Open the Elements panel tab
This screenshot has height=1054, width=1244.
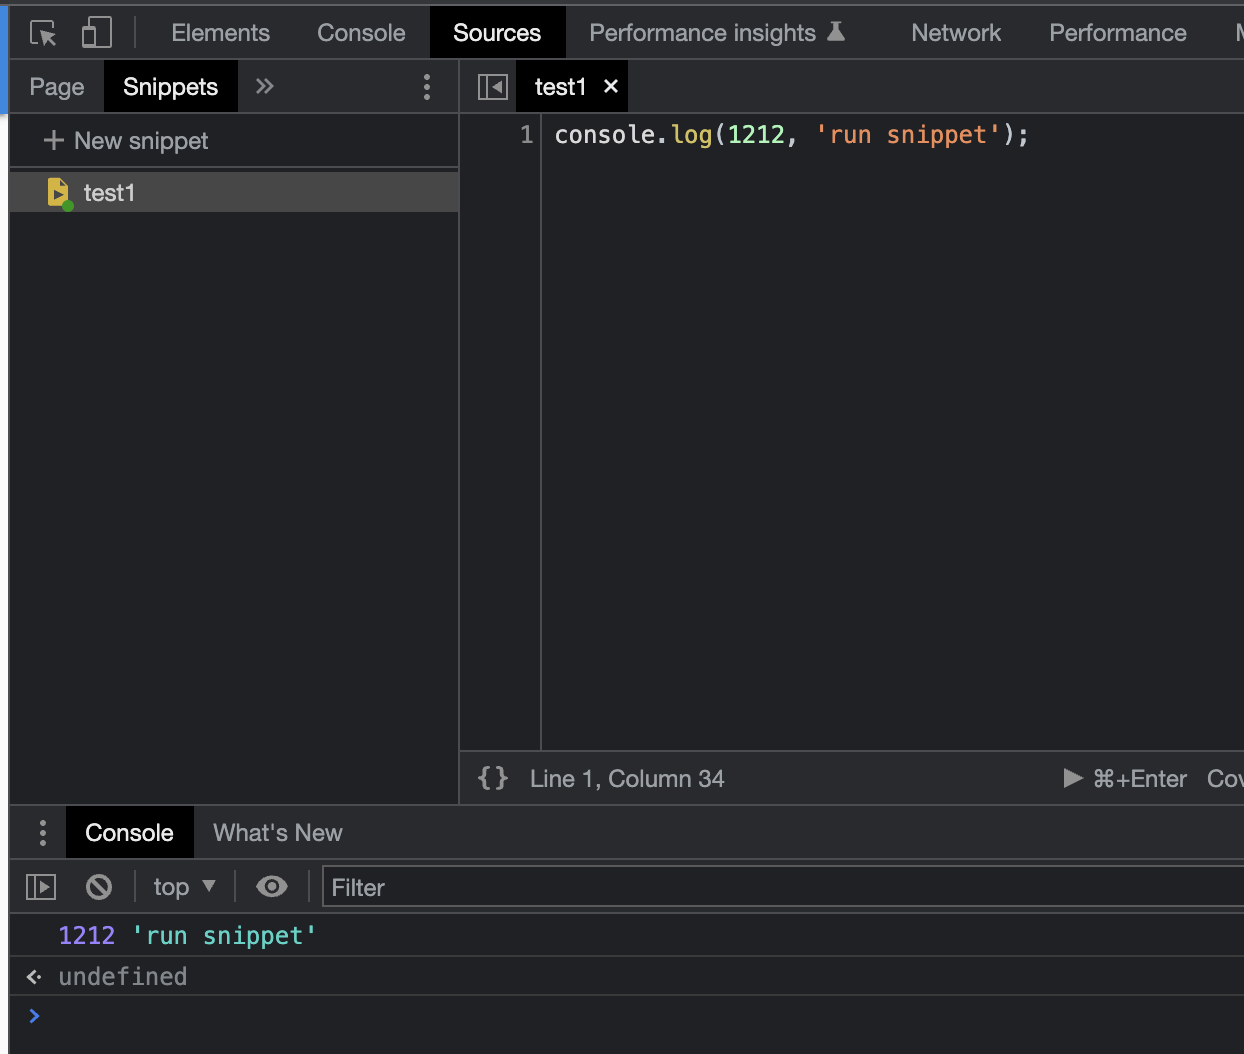tap(220, 33)
